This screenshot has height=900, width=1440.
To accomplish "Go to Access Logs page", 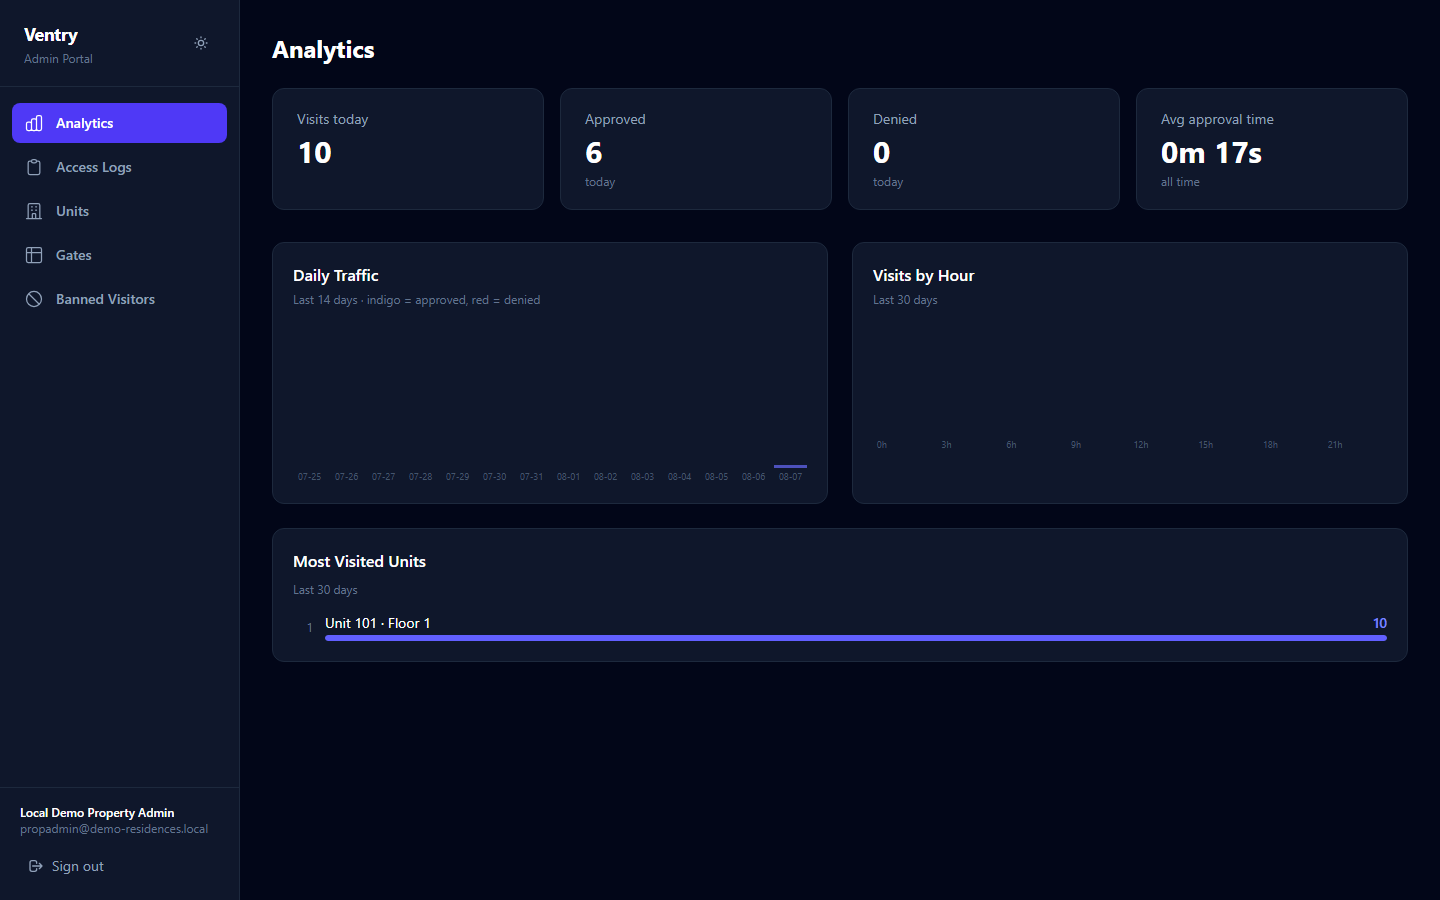I will (x=119, y=167).
